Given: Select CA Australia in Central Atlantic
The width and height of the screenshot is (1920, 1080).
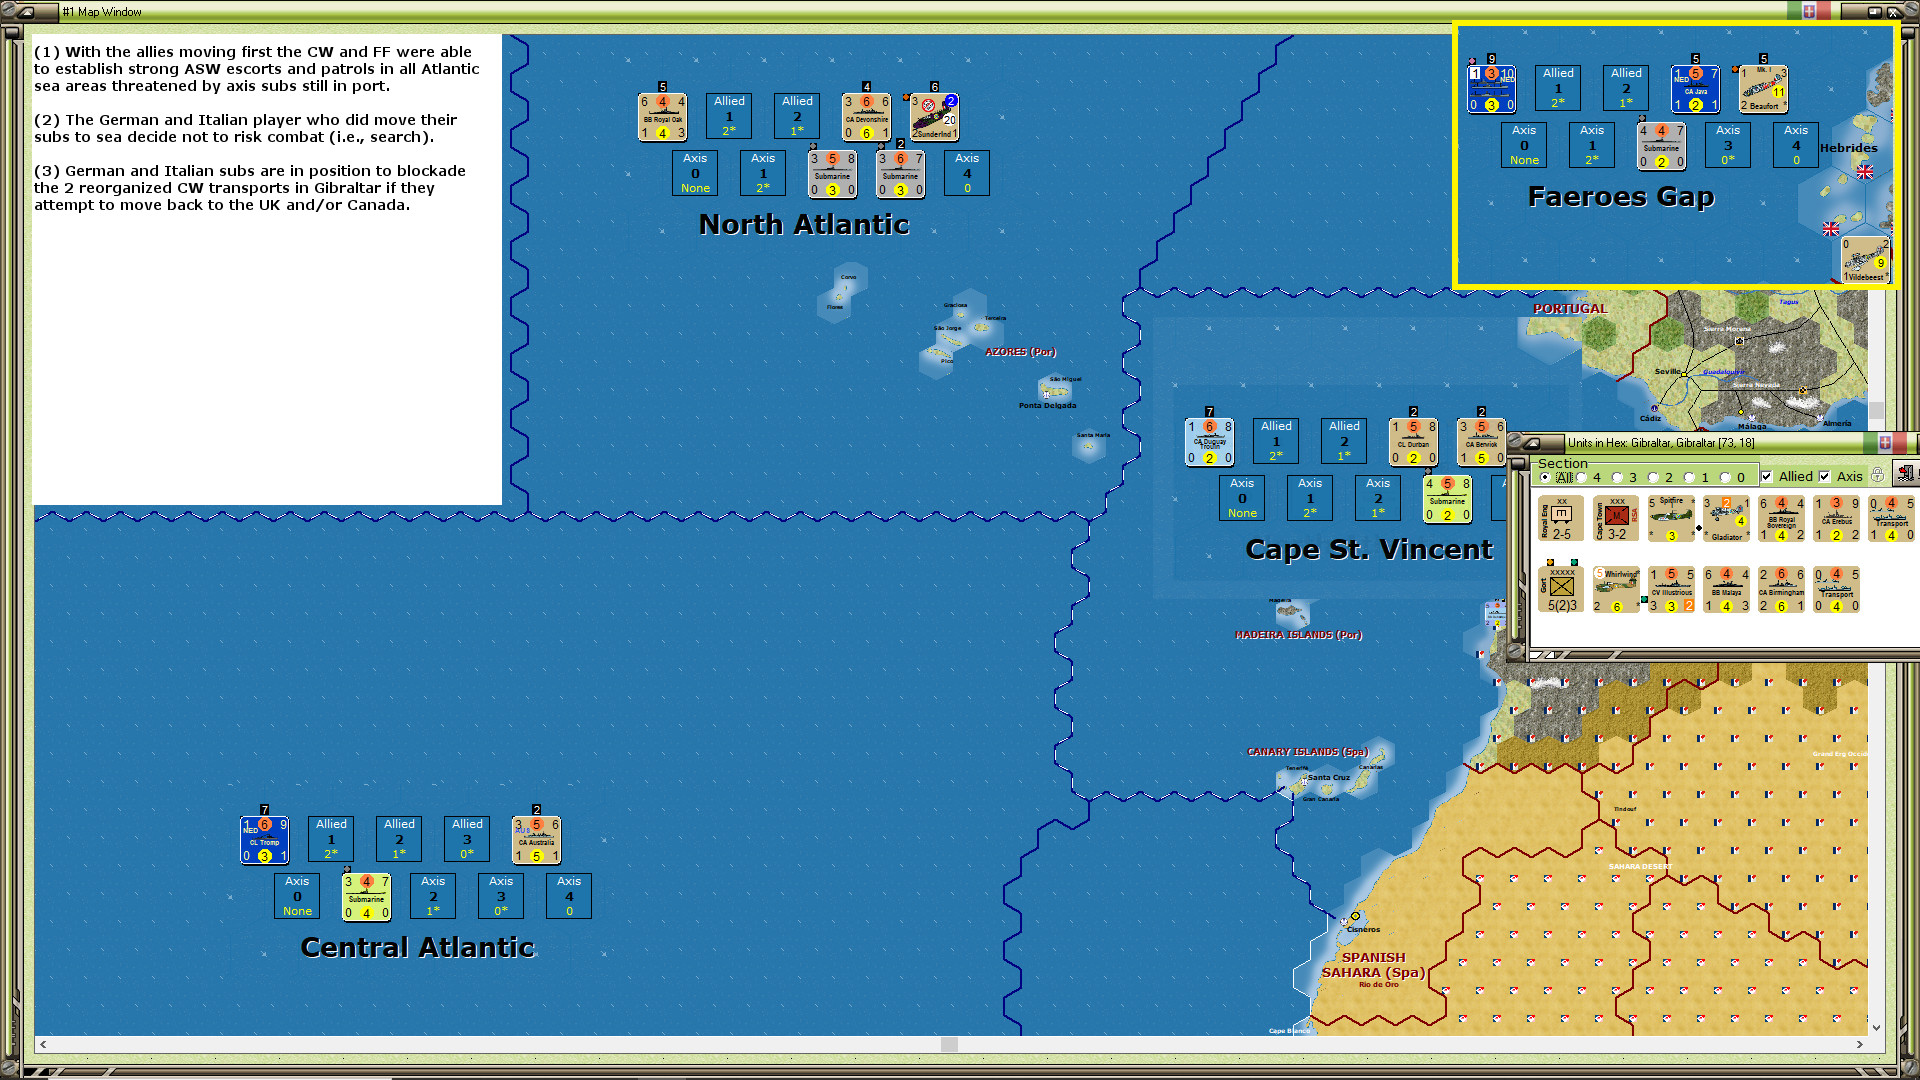Looking at the screenshot, I should click(536, 840).
